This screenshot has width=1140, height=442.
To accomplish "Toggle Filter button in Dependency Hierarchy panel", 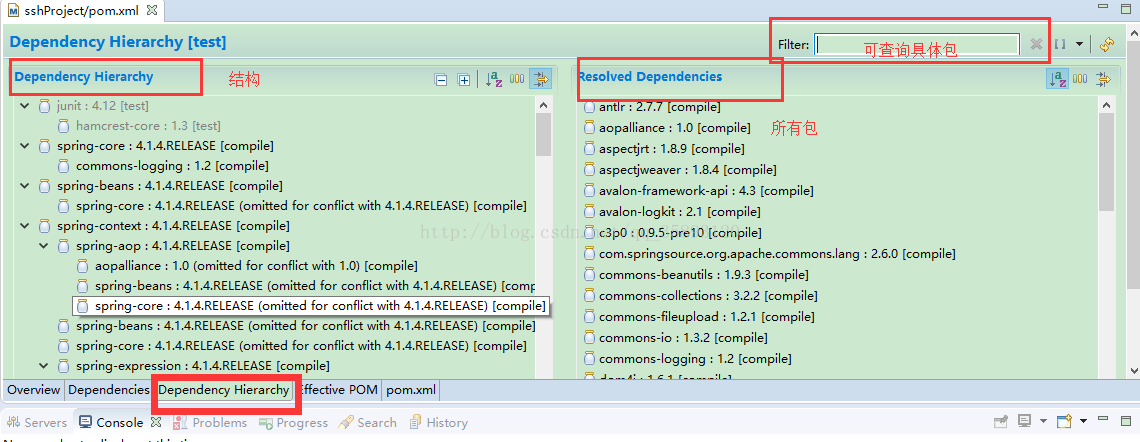I will pos(540,79).
